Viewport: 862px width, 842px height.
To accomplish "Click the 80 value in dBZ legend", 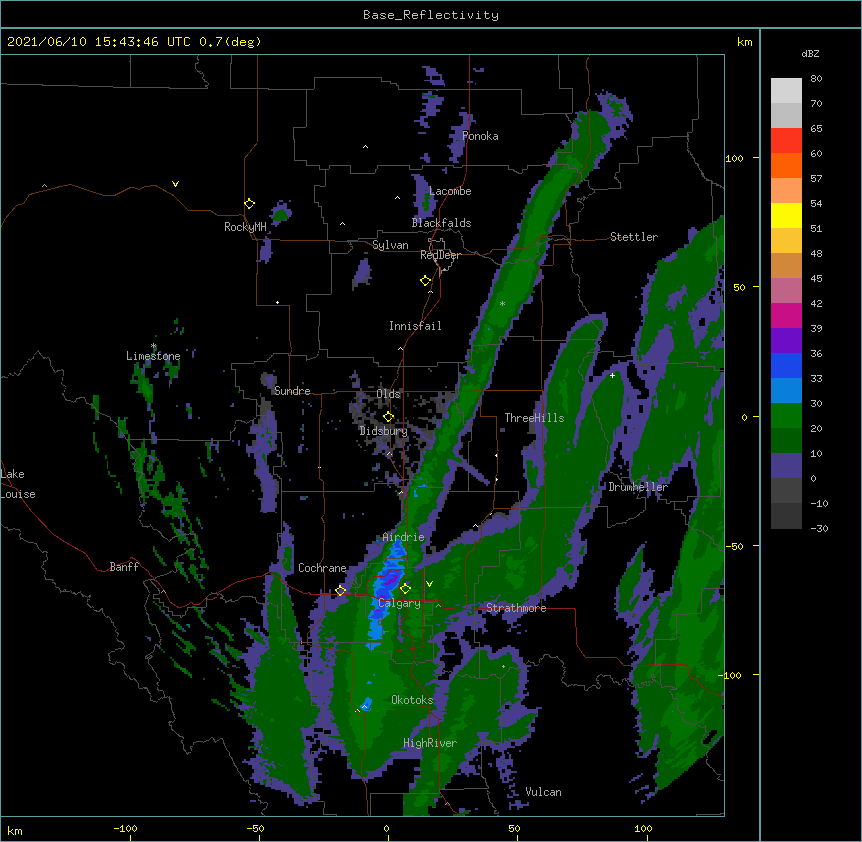I will pyautogui.click(x=816, y=79).
